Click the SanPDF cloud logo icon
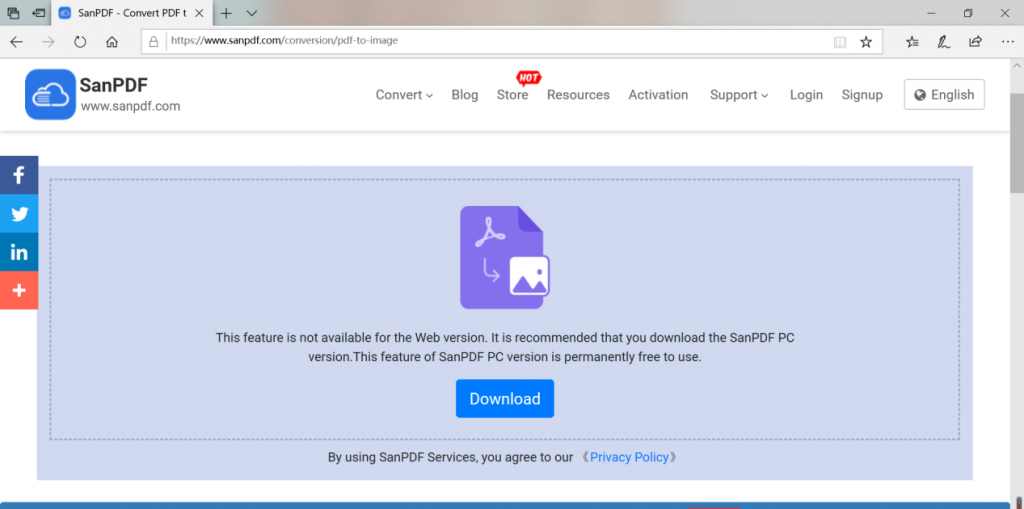 pos(50,95)
